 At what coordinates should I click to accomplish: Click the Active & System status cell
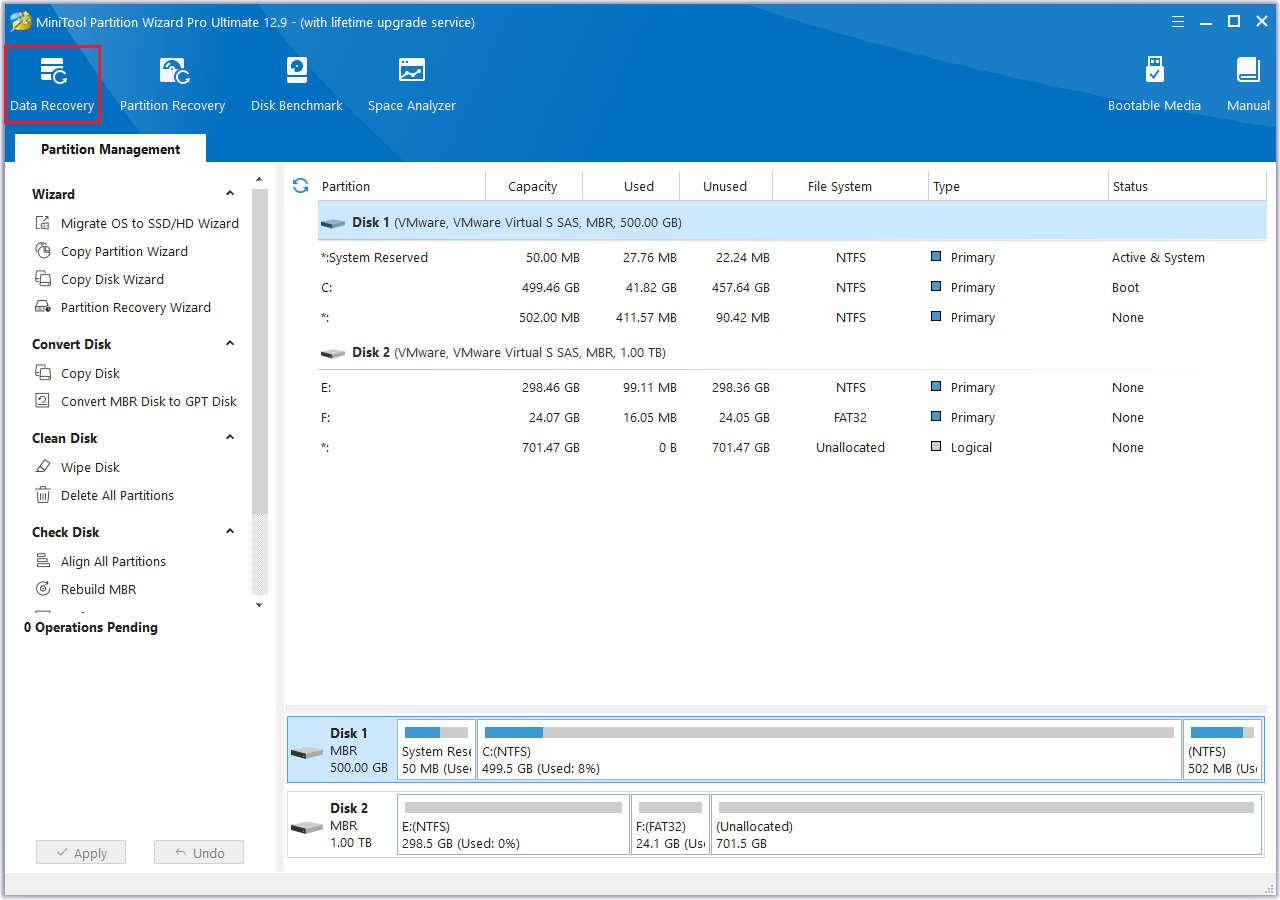point(1158,257)
